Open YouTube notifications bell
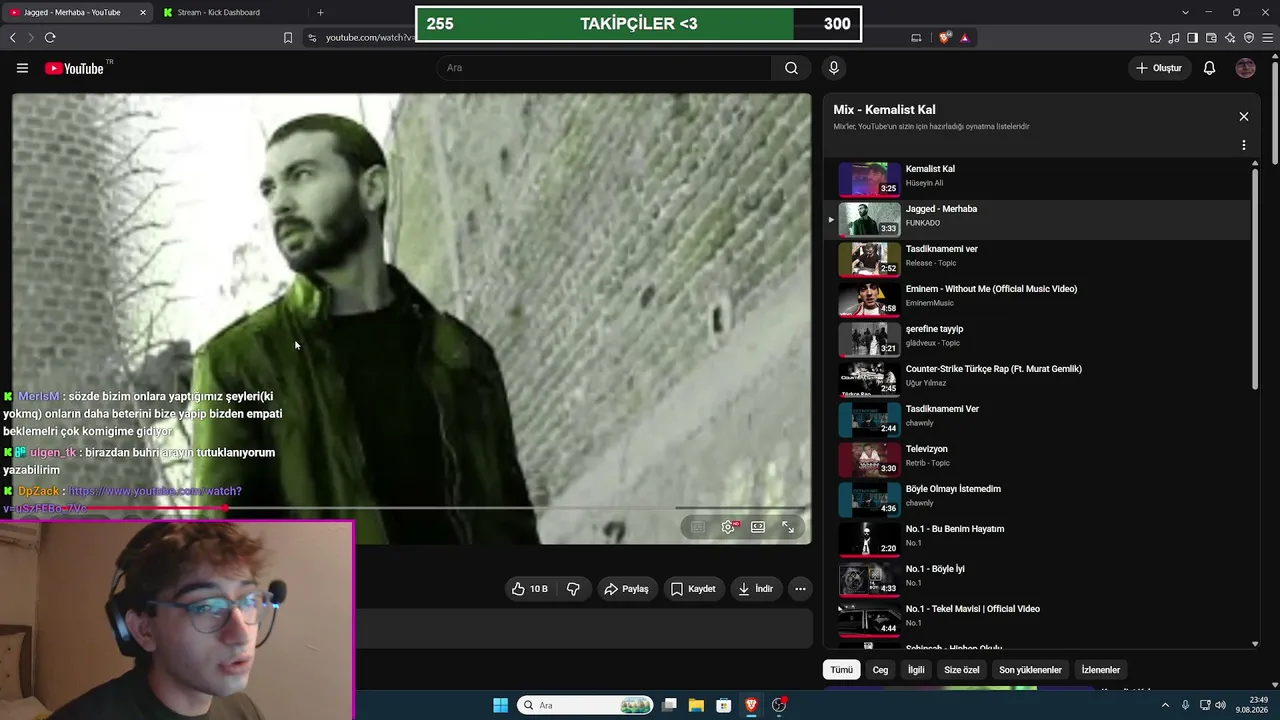Screen dimensions: 1280x720 1209,68
